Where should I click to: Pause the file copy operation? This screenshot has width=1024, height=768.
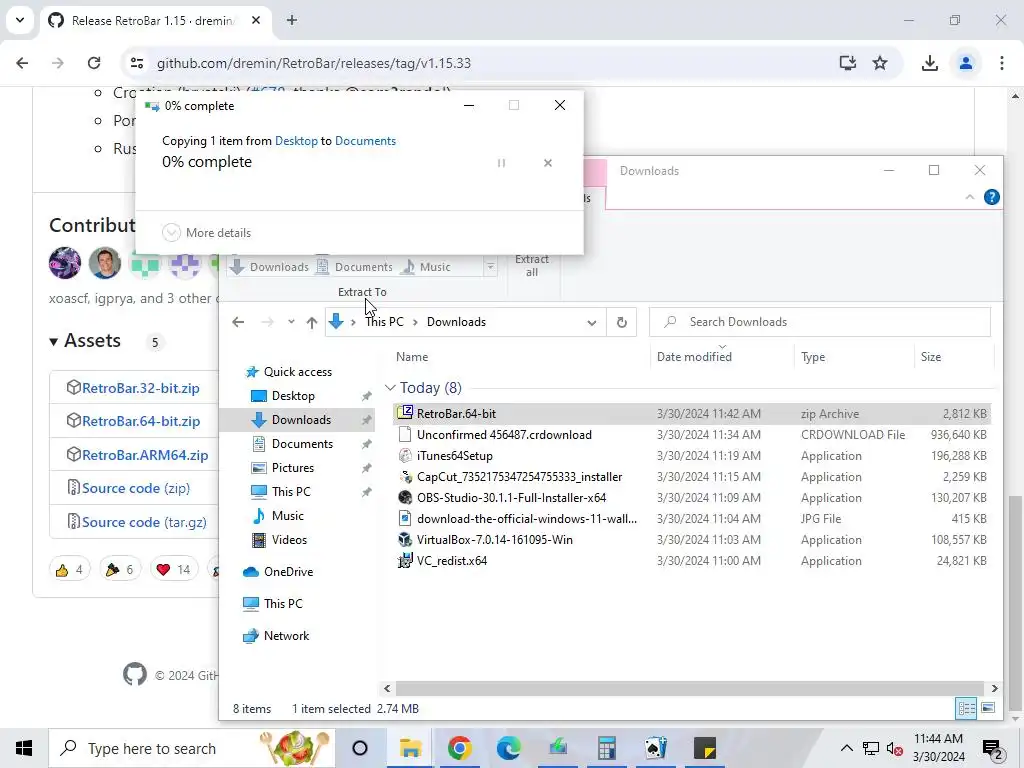501,163
